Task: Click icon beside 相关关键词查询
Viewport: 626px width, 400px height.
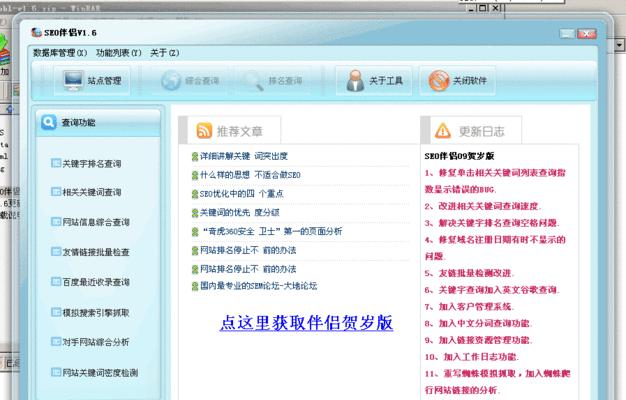Action: coord(56,192)
